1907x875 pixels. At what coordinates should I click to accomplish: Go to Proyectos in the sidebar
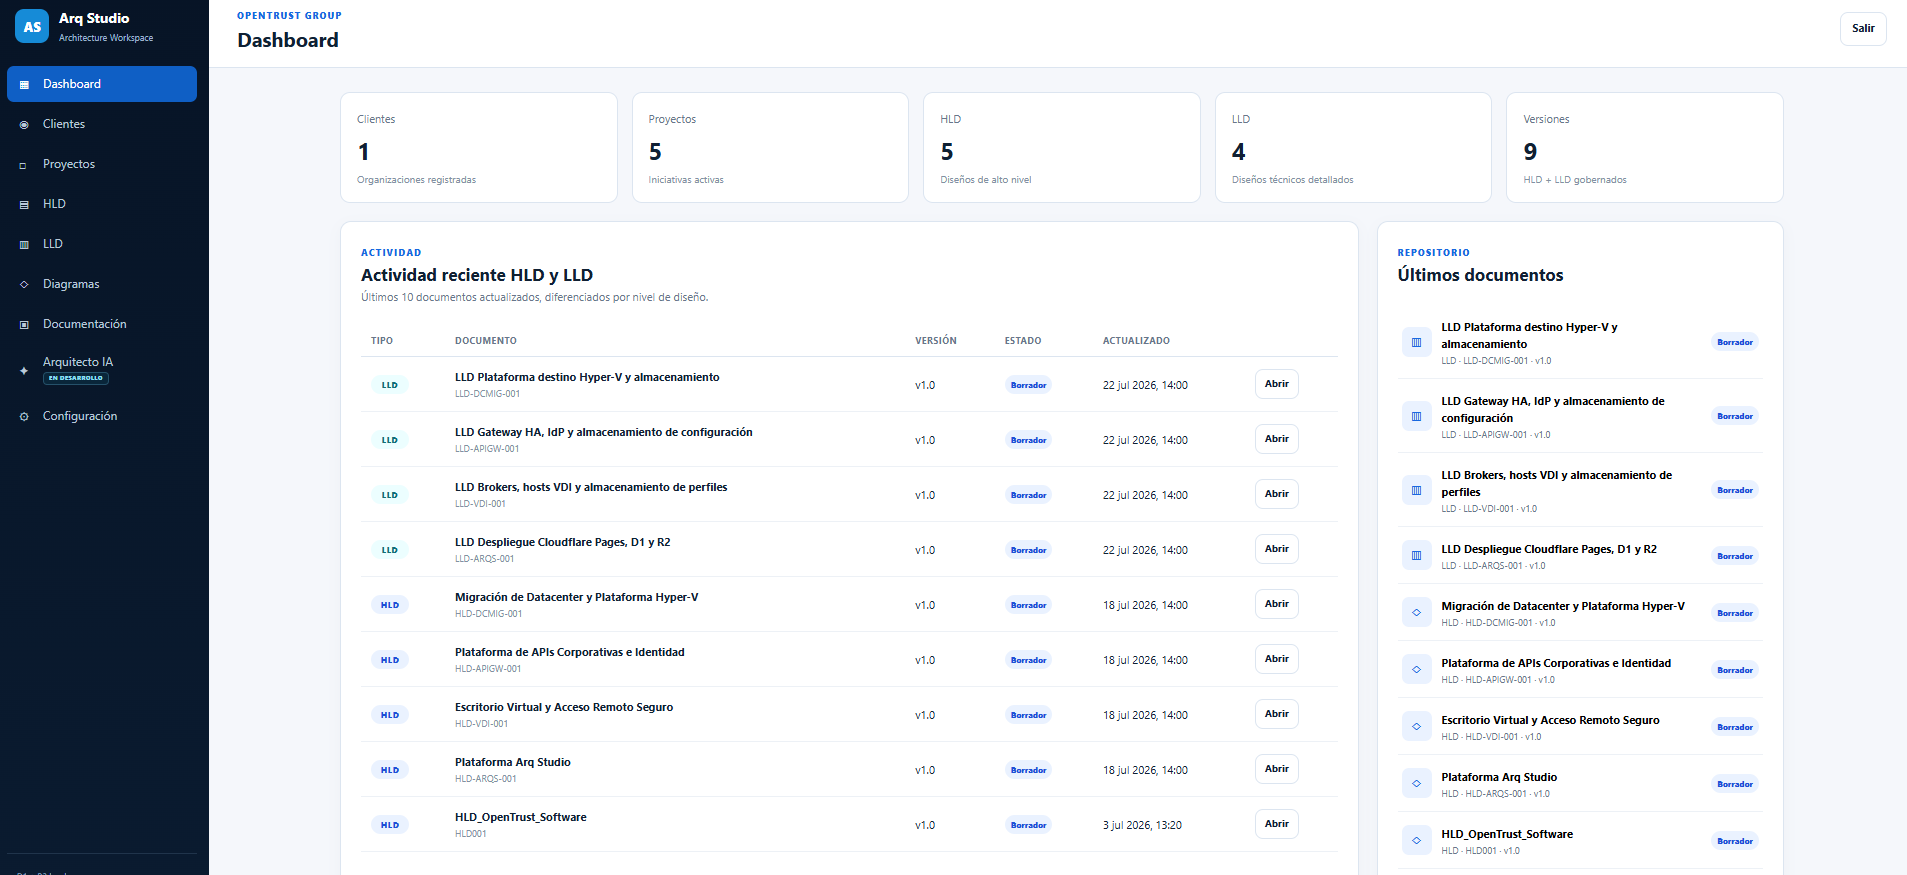point(102,164)
